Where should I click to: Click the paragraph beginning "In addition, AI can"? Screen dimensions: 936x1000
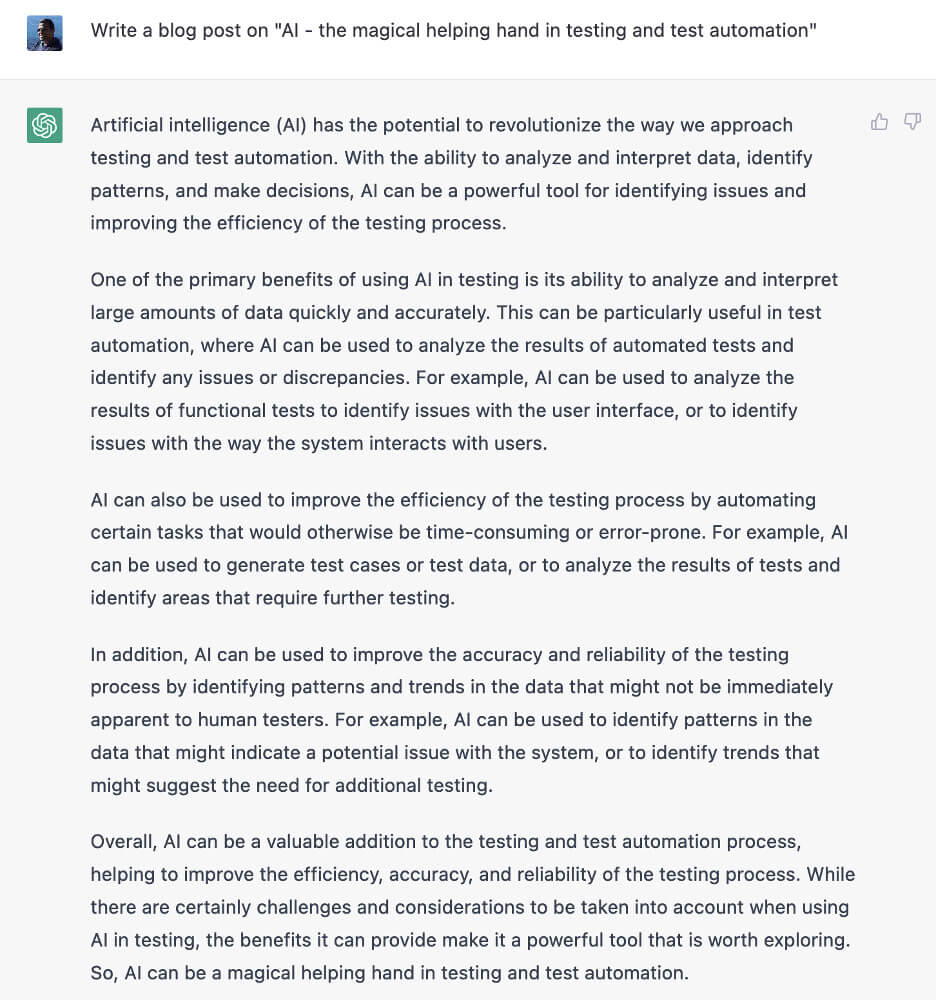tap(461, 720)
